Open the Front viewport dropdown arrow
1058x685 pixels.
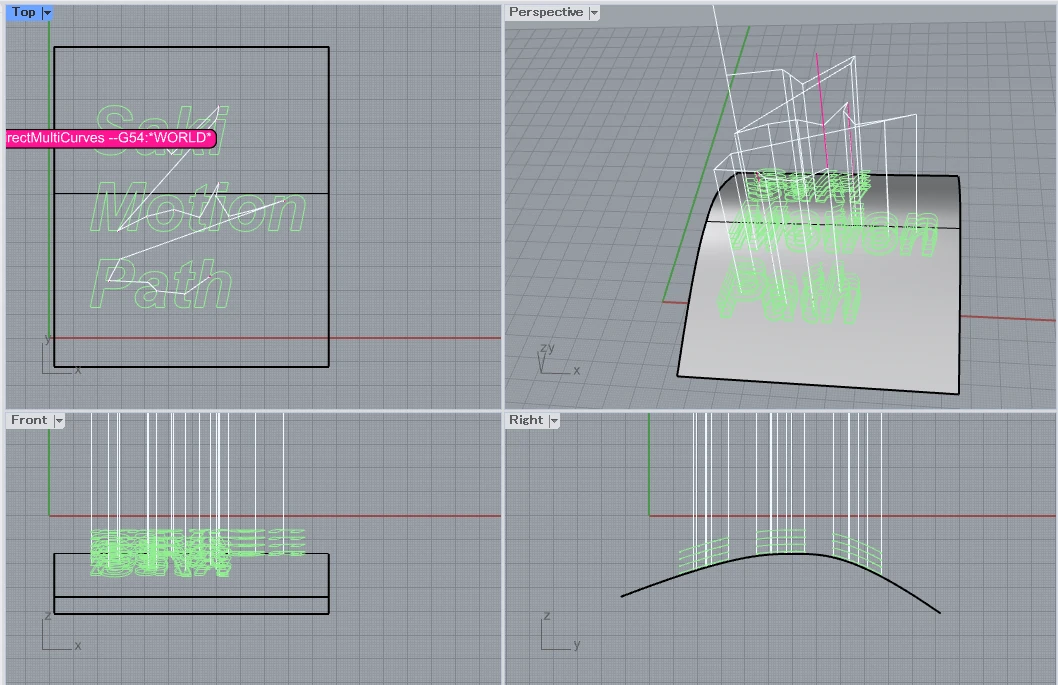pyautogui.click(x=59, y=420)
